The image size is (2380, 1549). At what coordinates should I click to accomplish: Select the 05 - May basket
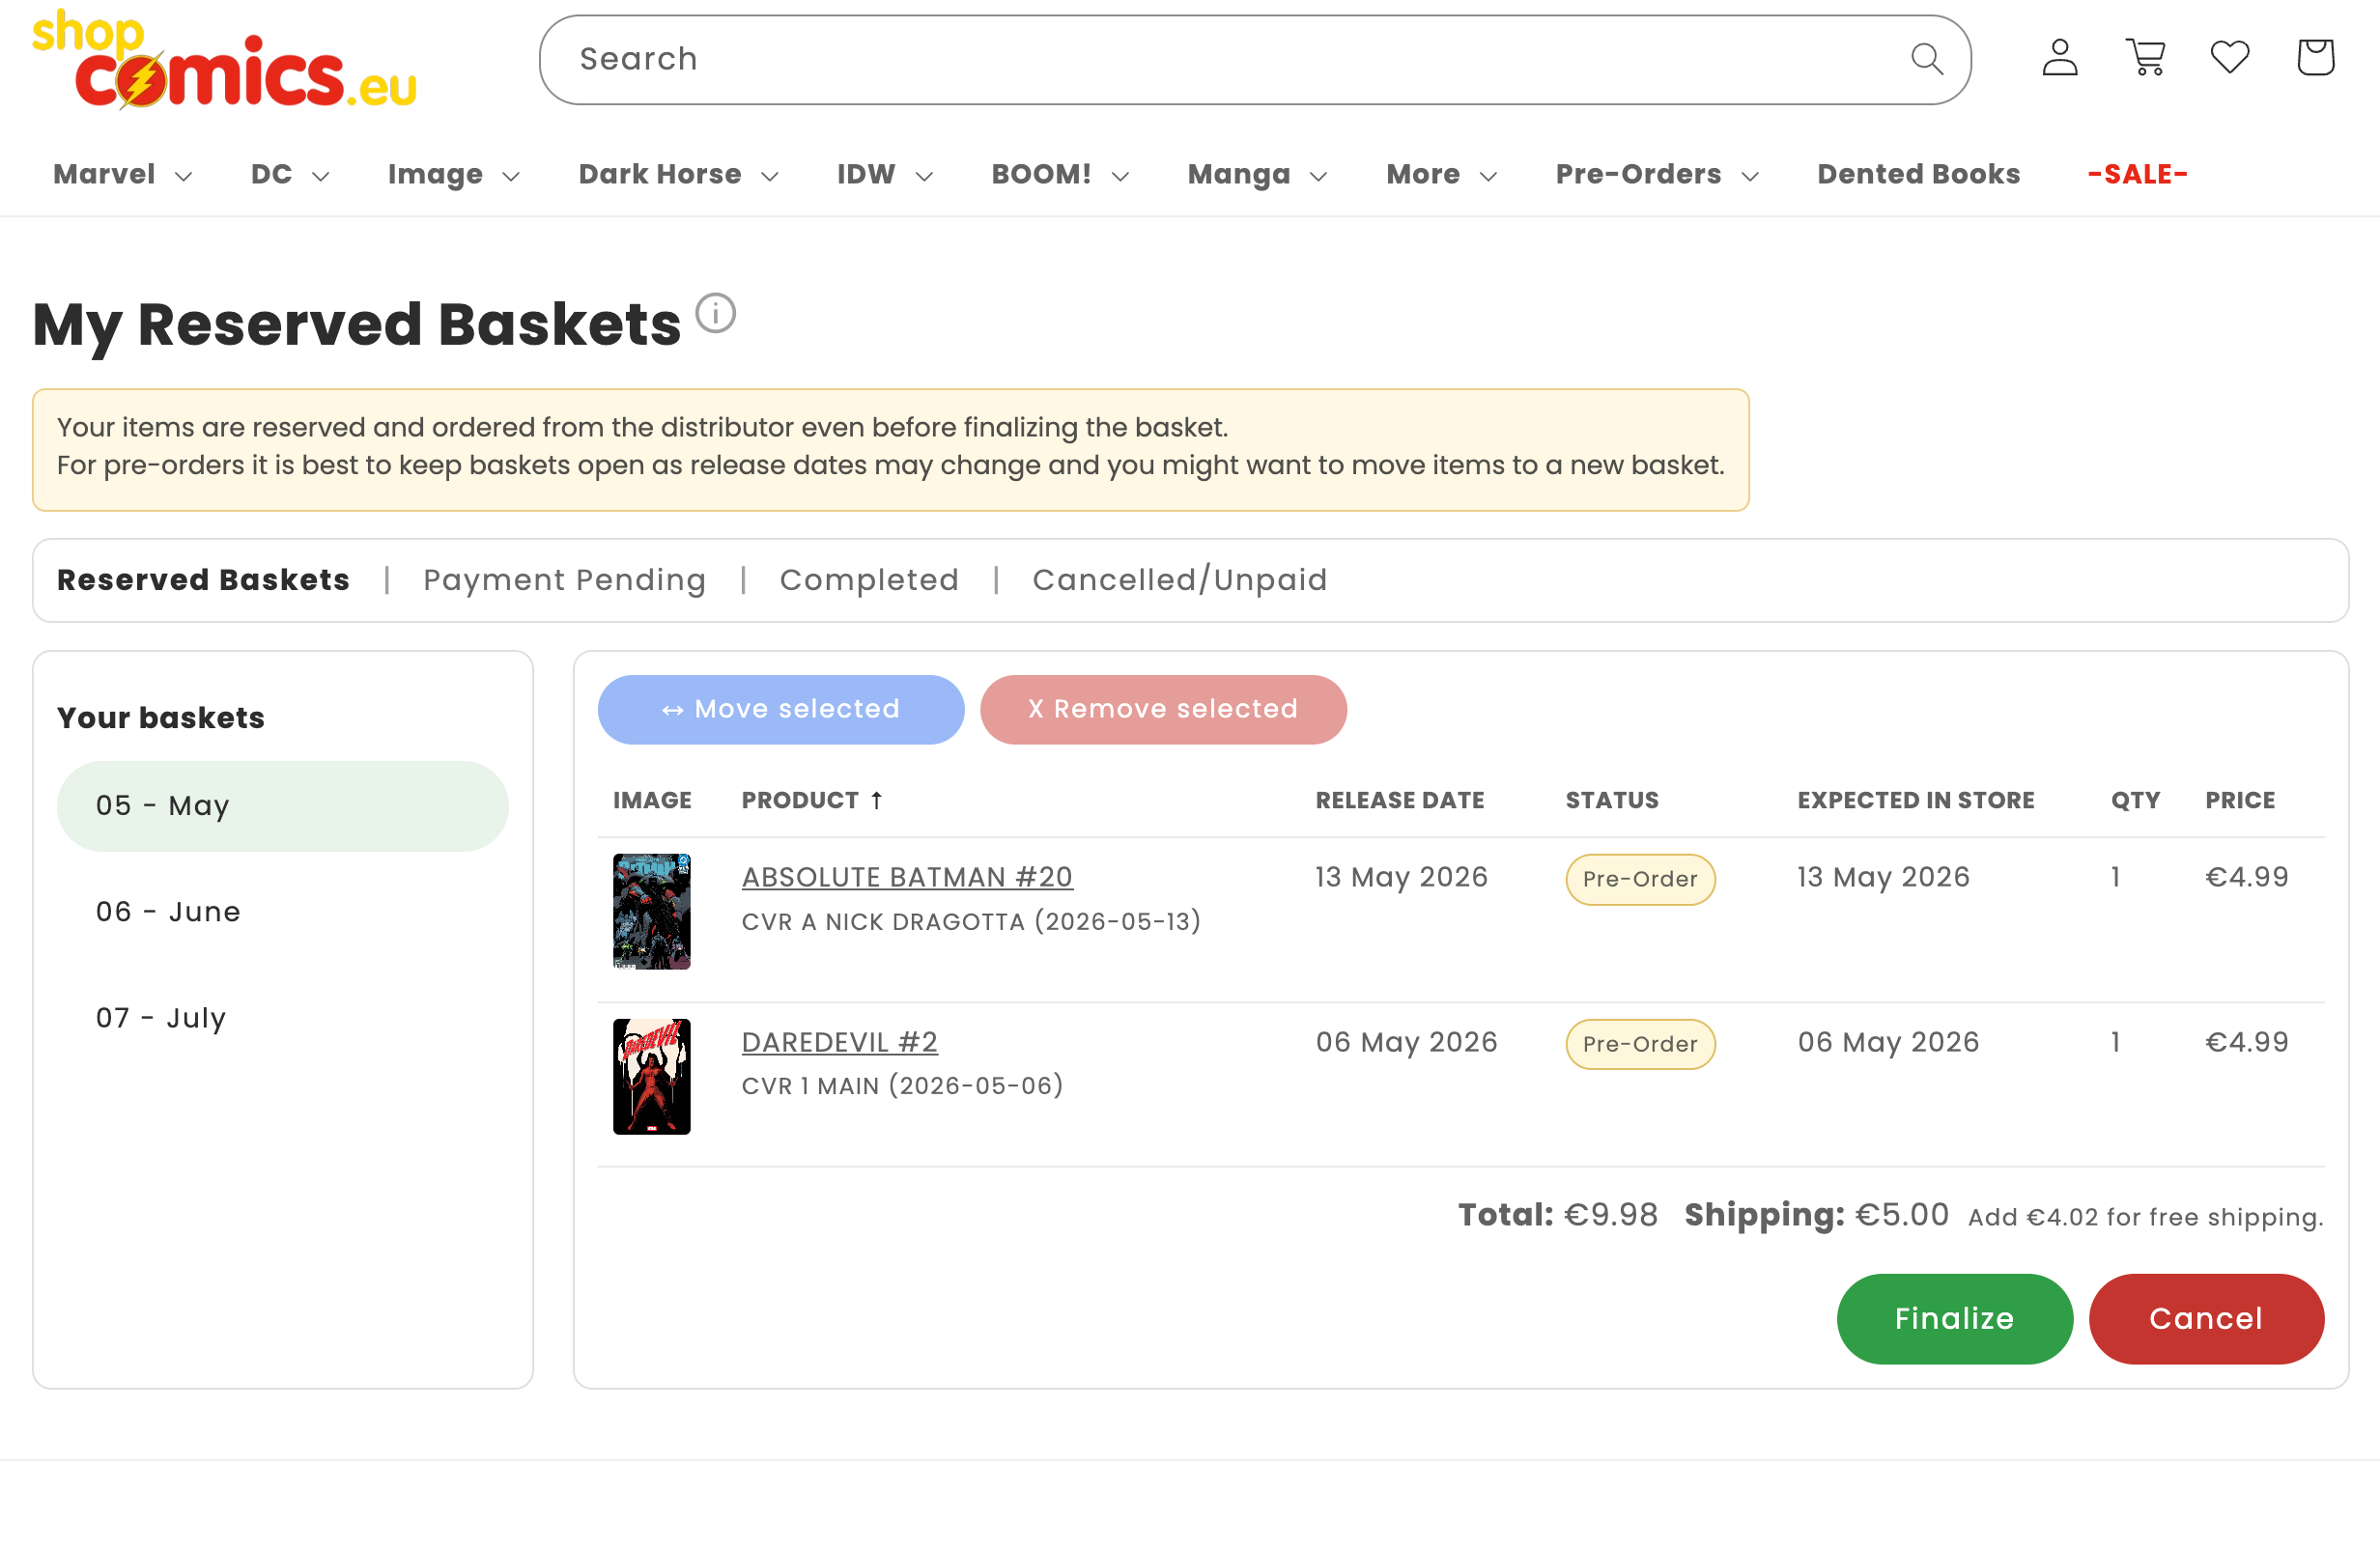click(283, 806)
